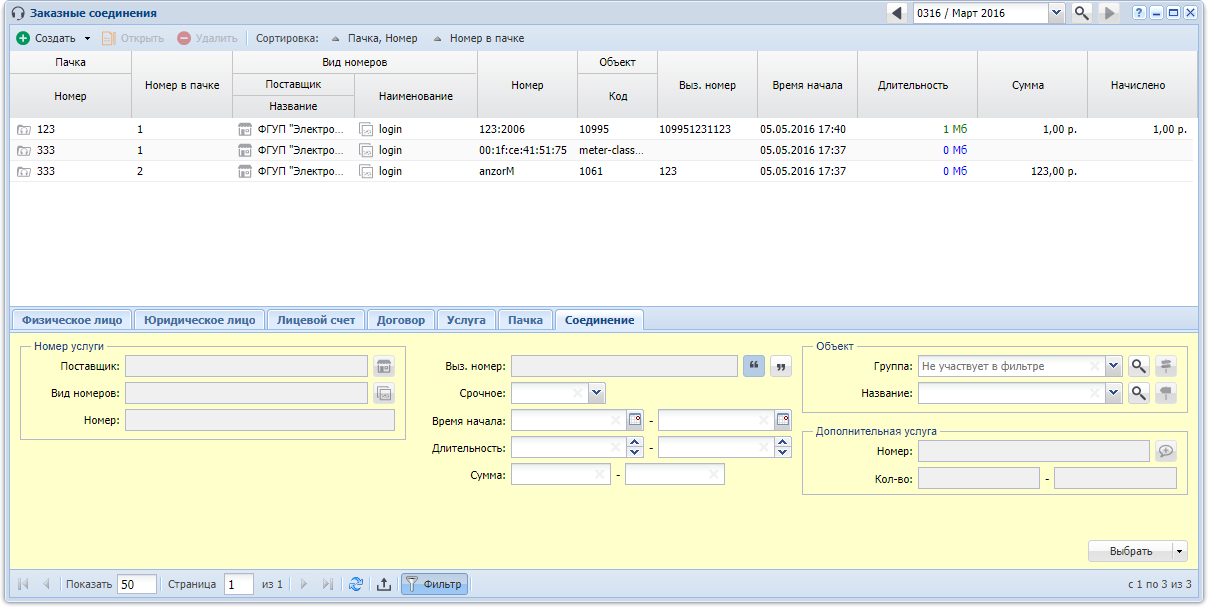Click the Выз. номер filter input

625,367
